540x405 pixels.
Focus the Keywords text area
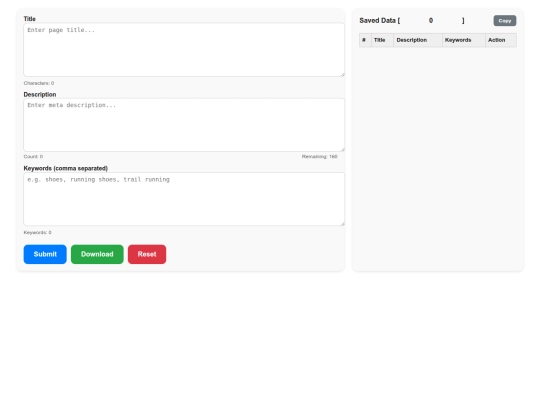pyautogui.click(x=184, y=199)
